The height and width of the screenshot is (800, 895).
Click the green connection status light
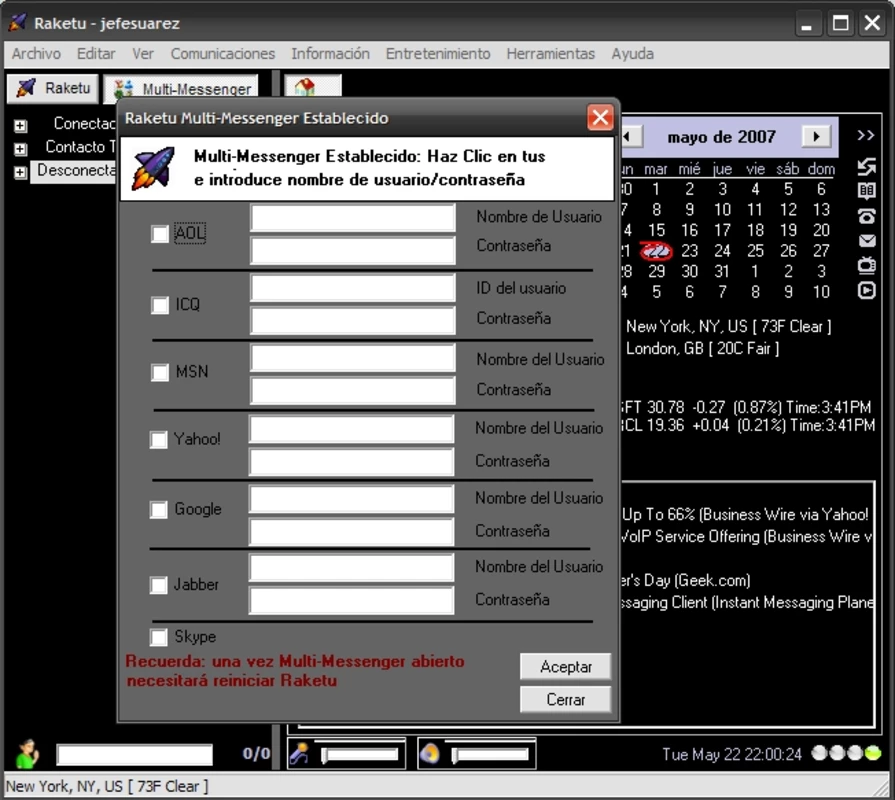coord(872,753)
